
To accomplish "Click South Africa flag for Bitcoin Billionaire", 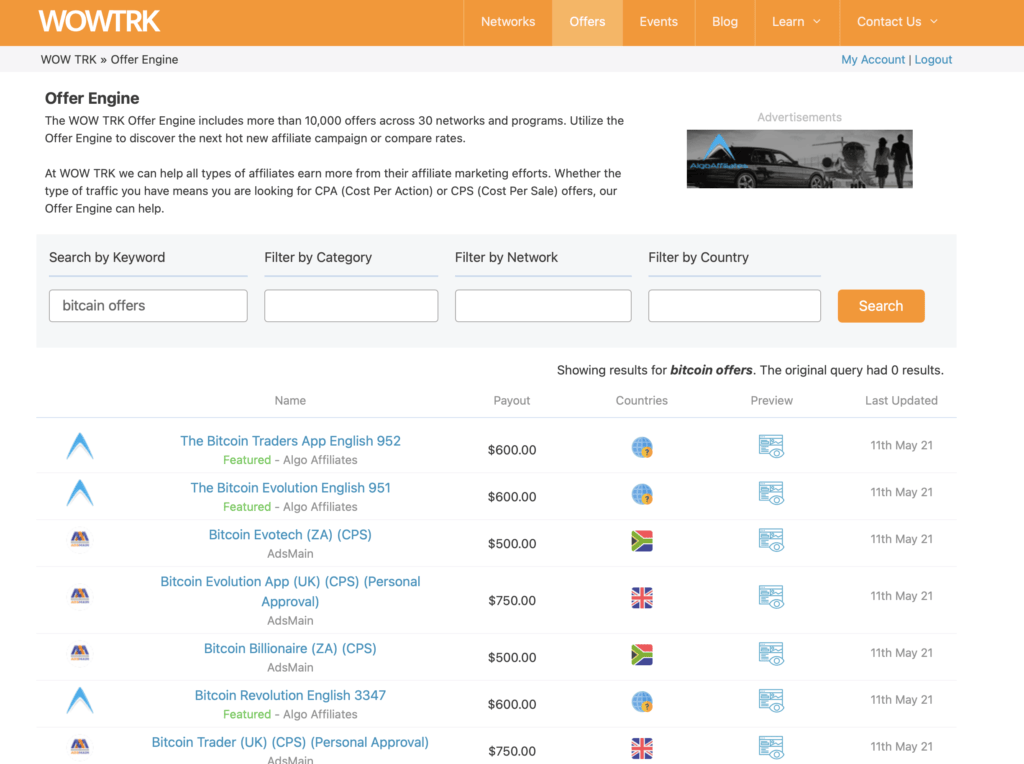I will 642,655.
